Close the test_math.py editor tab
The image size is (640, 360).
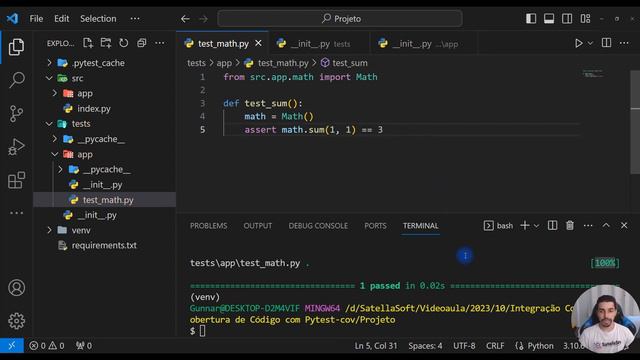click(x=258, y=43)
